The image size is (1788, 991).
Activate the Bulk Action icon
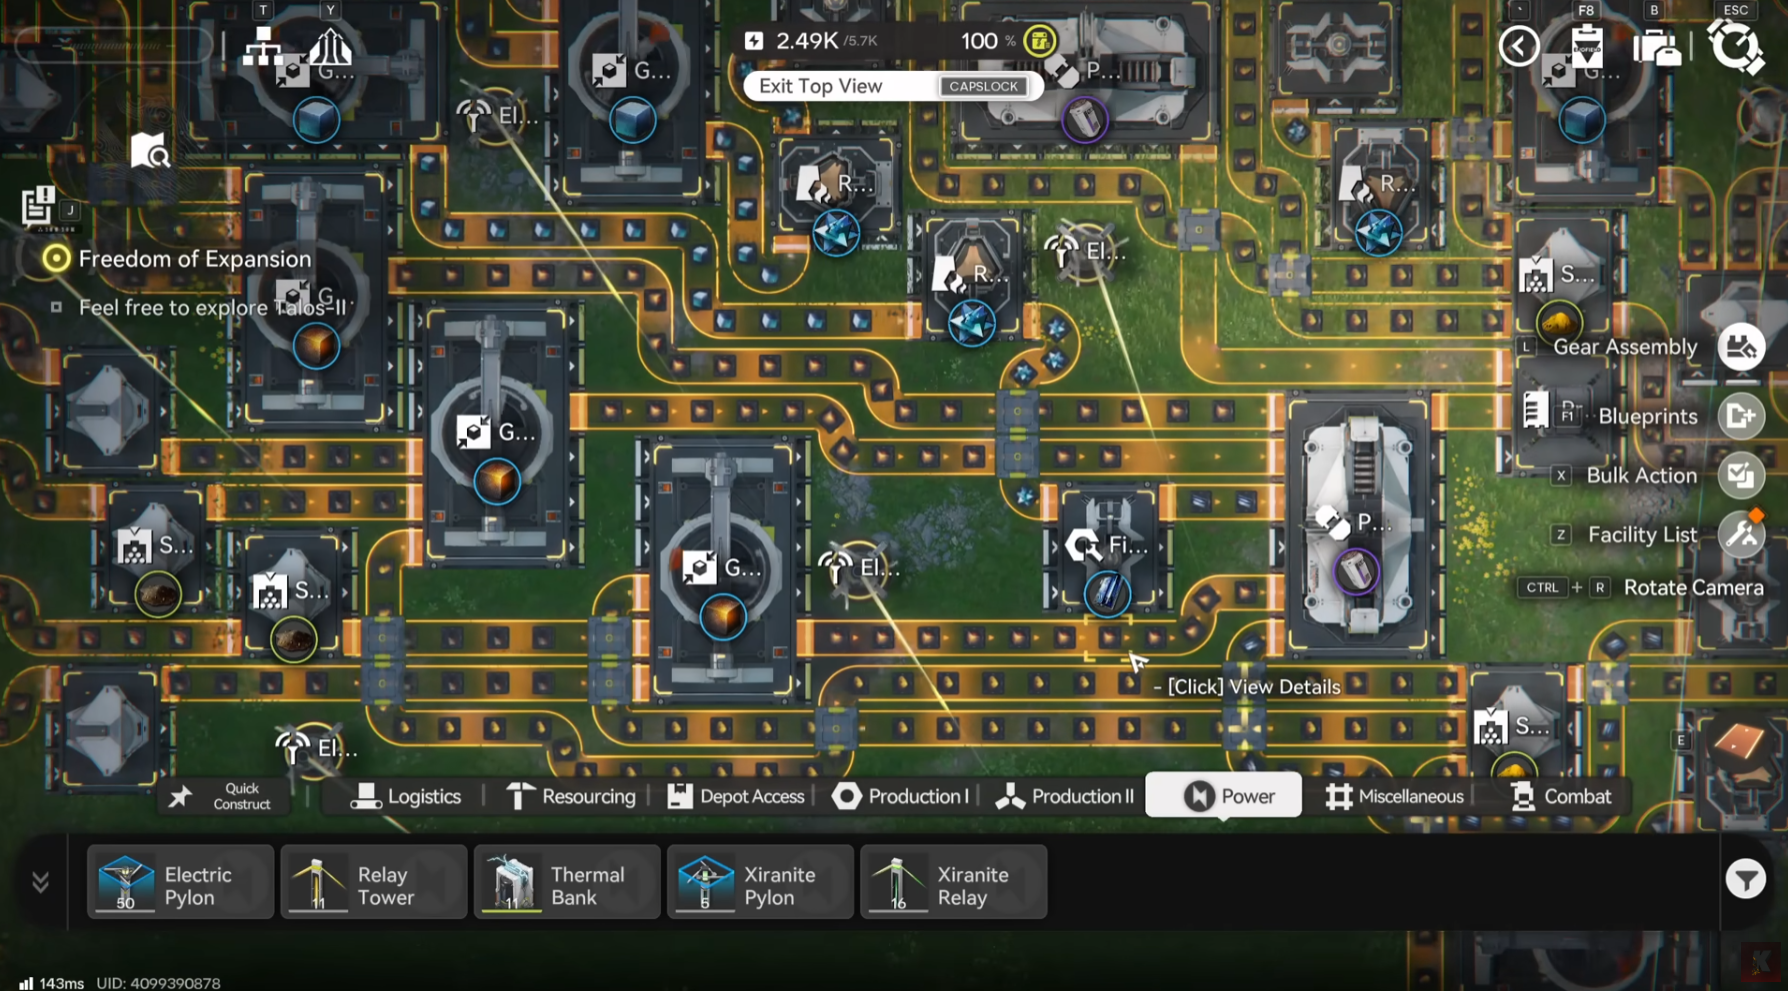tap(1741, 475)
